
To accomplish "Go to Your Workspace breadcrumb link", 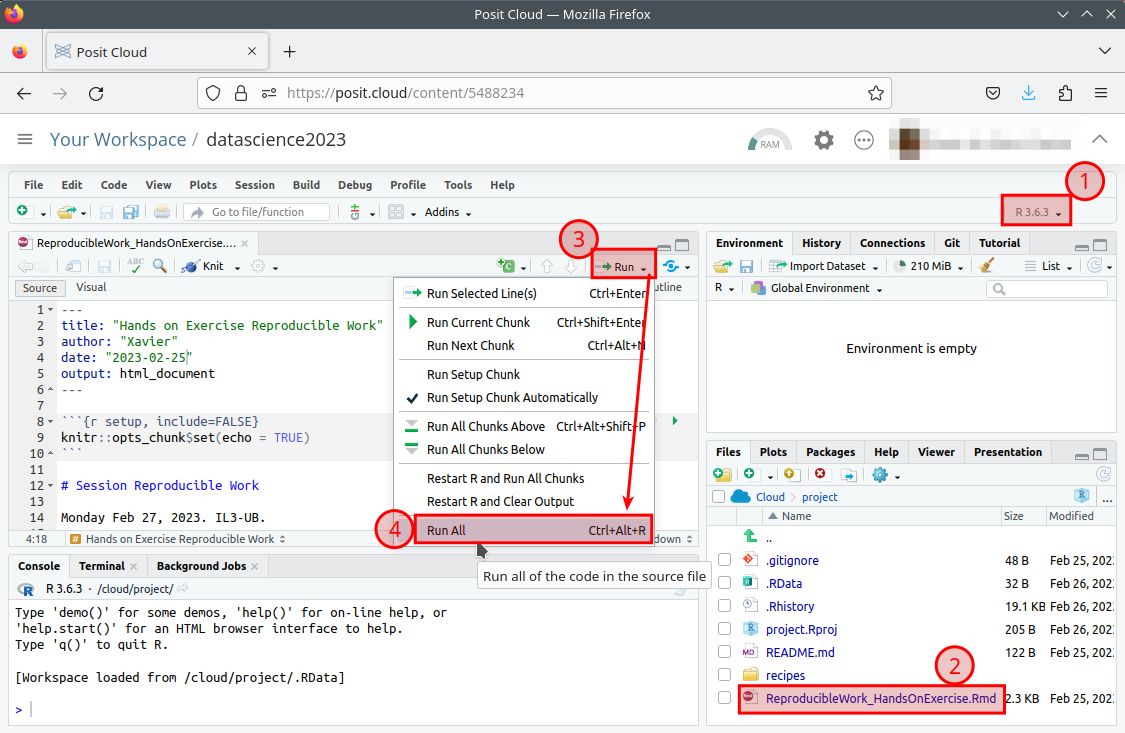I will 118,139.
